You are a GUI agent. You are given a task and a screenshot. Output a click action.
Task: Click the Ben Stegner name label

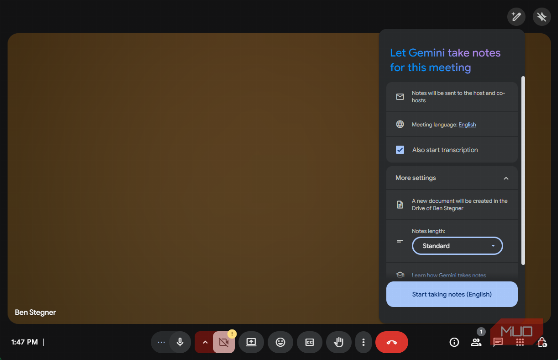click(x=35, y=312)
